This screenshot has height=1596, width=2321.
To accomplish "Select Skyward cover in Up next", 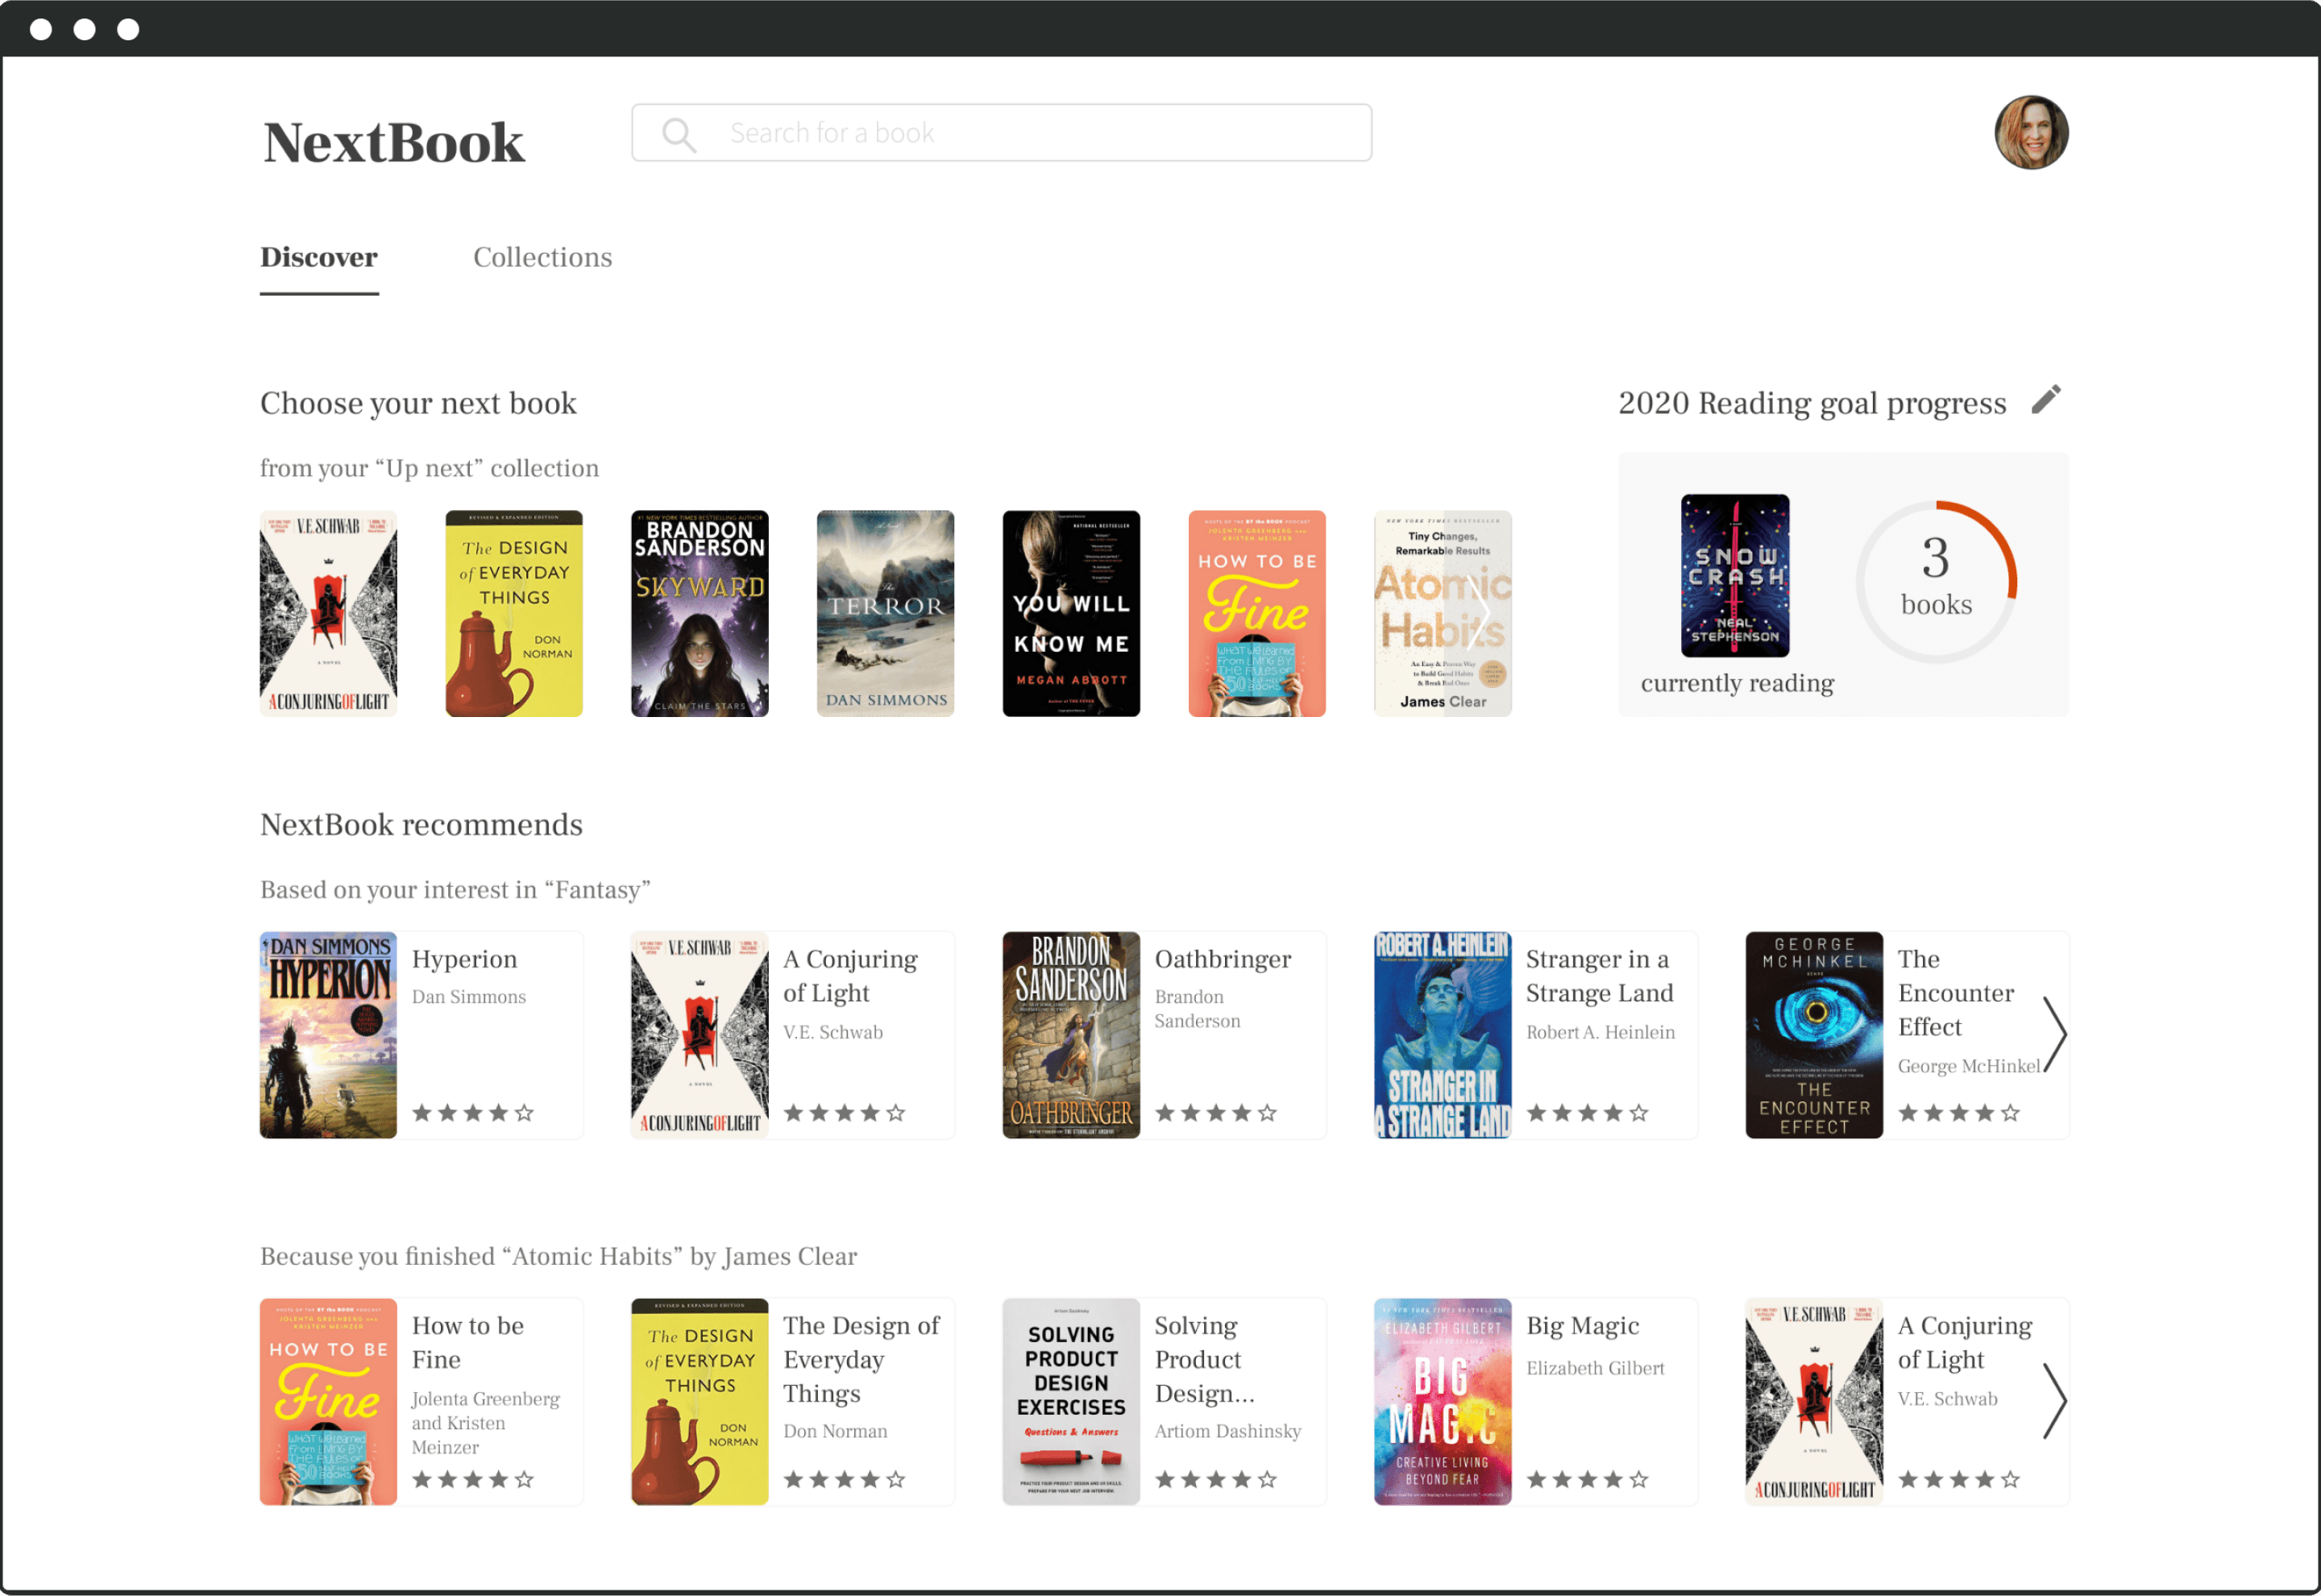I will (700, 613).
